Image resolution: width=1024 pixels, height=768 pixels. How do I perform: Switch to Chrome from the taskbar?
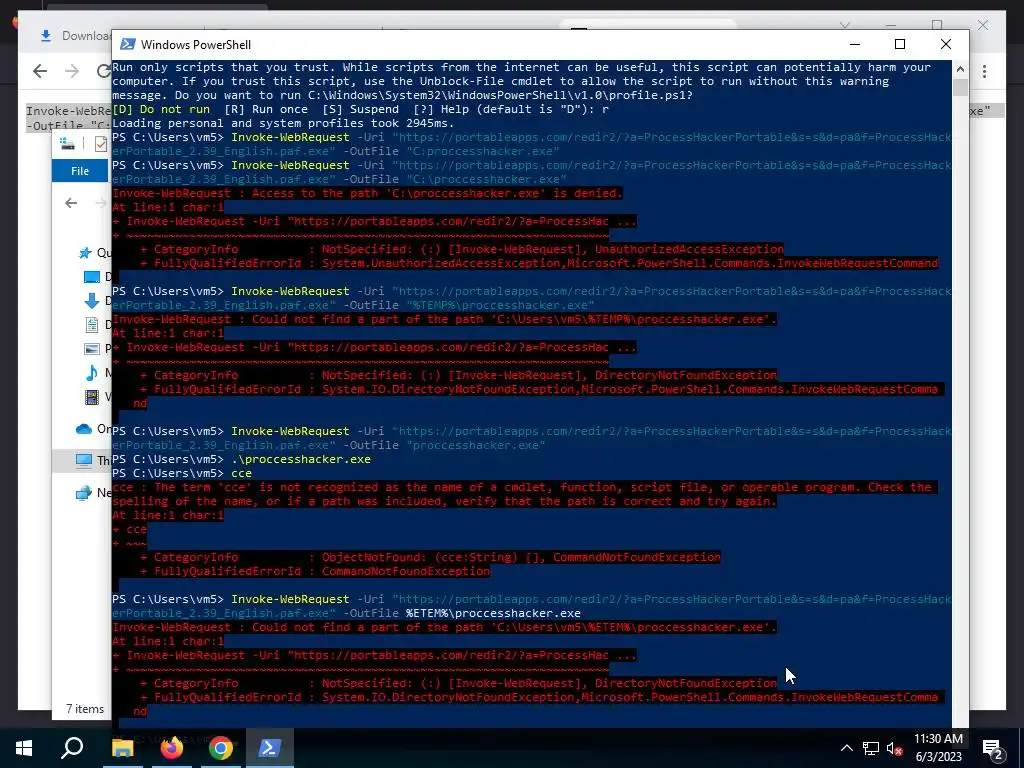pos(221,748)
